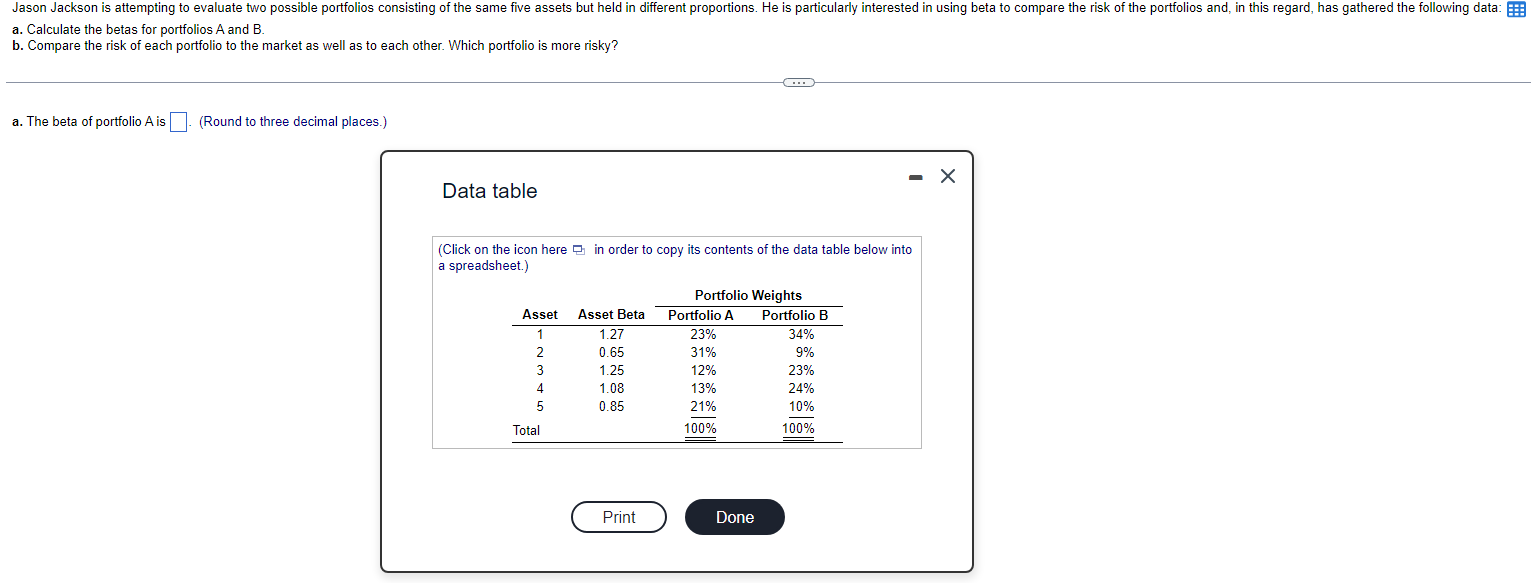Click the Done button

[x=734, y=517]
